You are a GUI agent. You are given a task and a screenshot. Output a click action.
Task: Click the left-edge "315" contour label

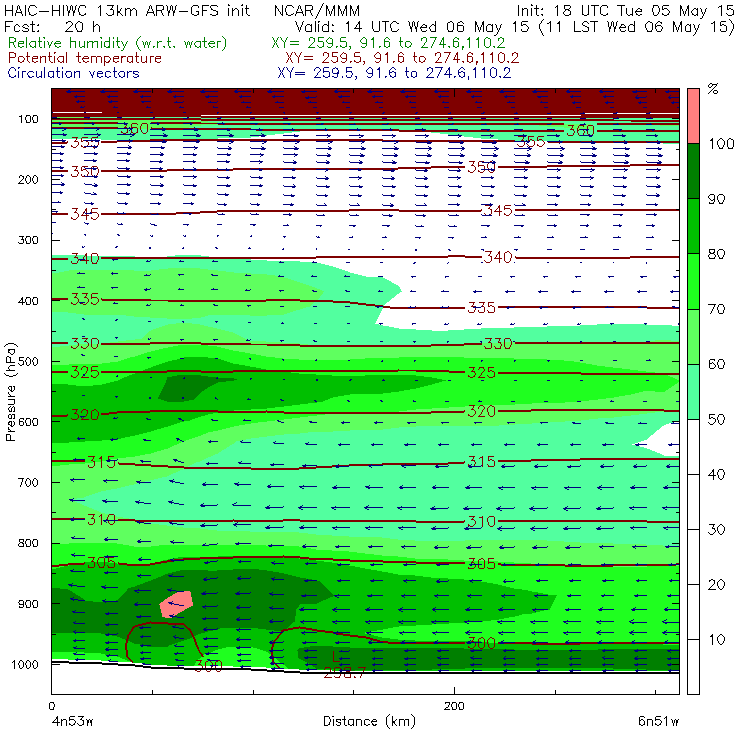coord(101,462)
